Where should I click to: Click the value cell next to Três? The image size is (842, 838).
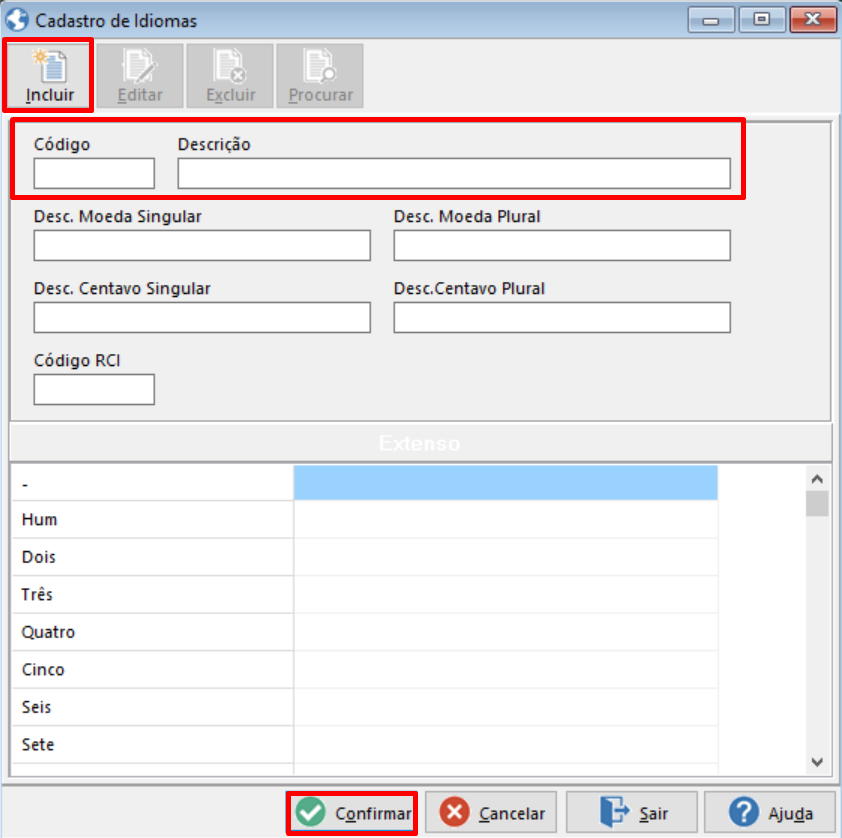click(505, 595)
